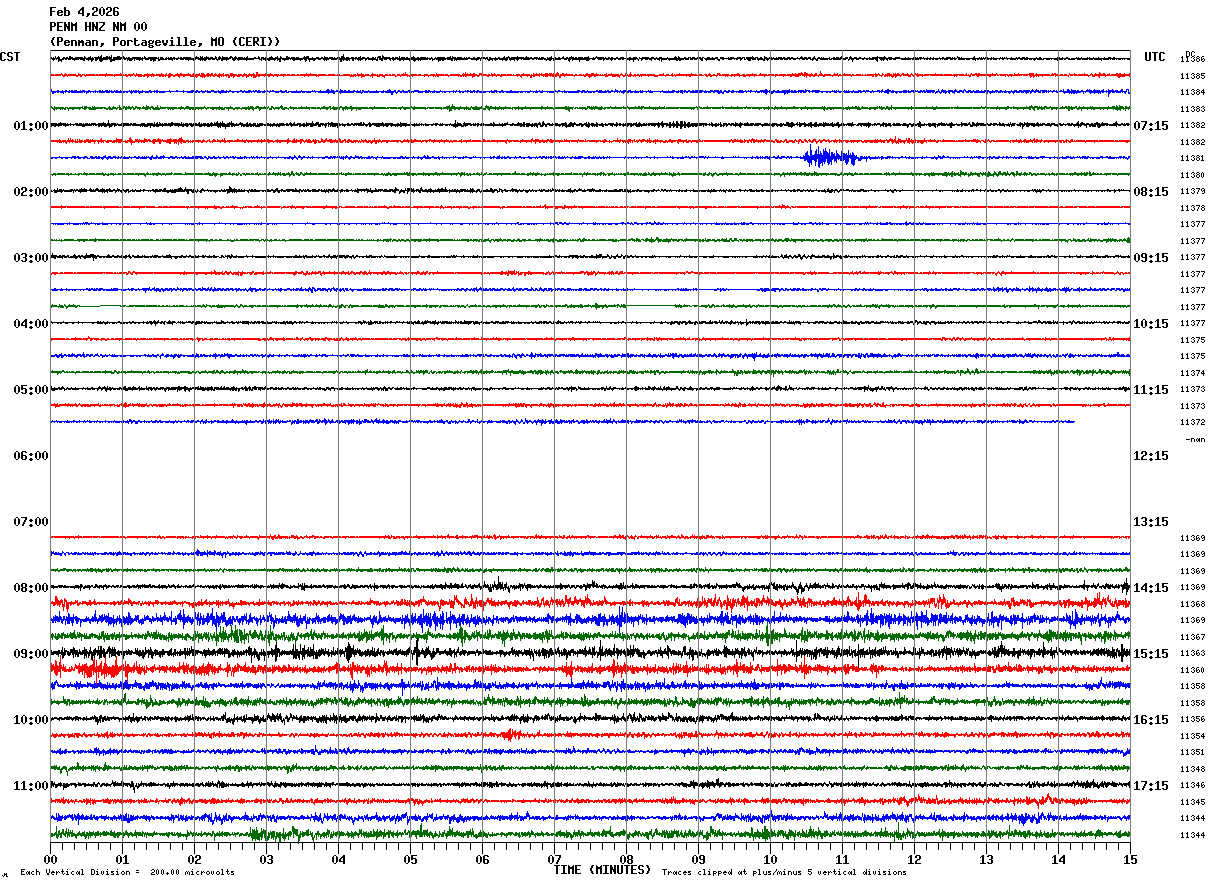Click the "11372" DC offset value

[x=1192, y=422]
